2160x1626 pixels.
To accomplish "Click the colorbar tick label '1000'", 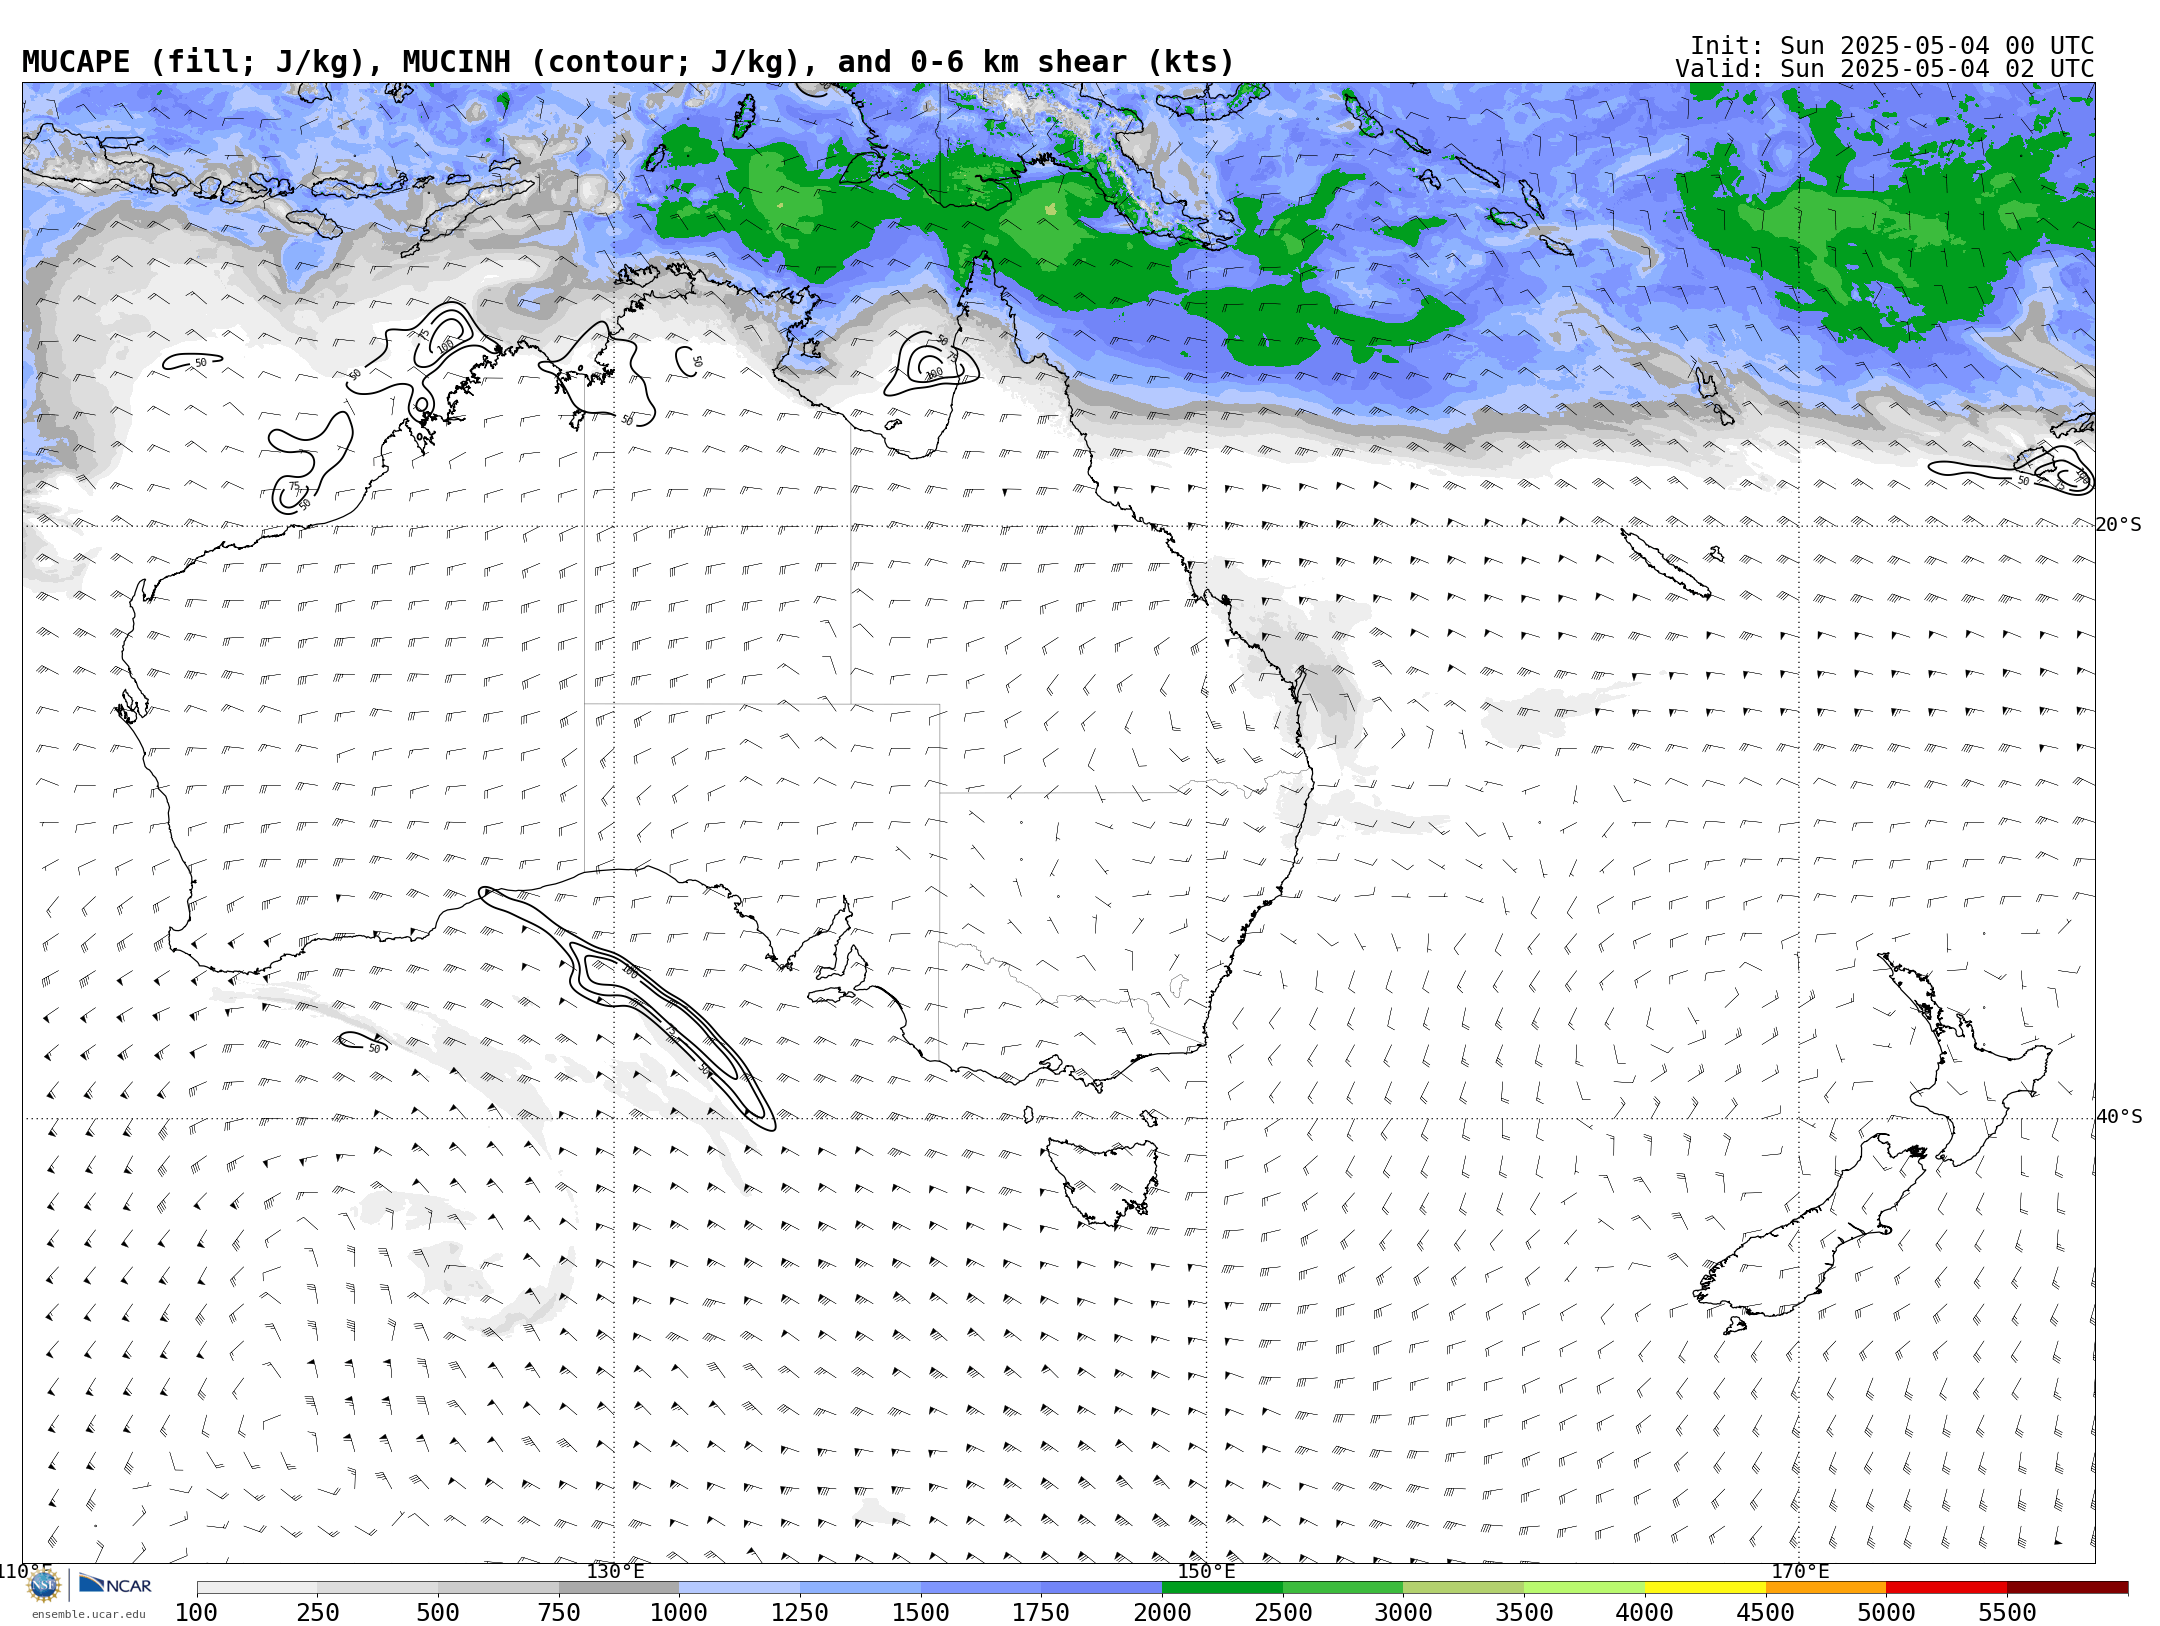I will (x=679, y=1613).
